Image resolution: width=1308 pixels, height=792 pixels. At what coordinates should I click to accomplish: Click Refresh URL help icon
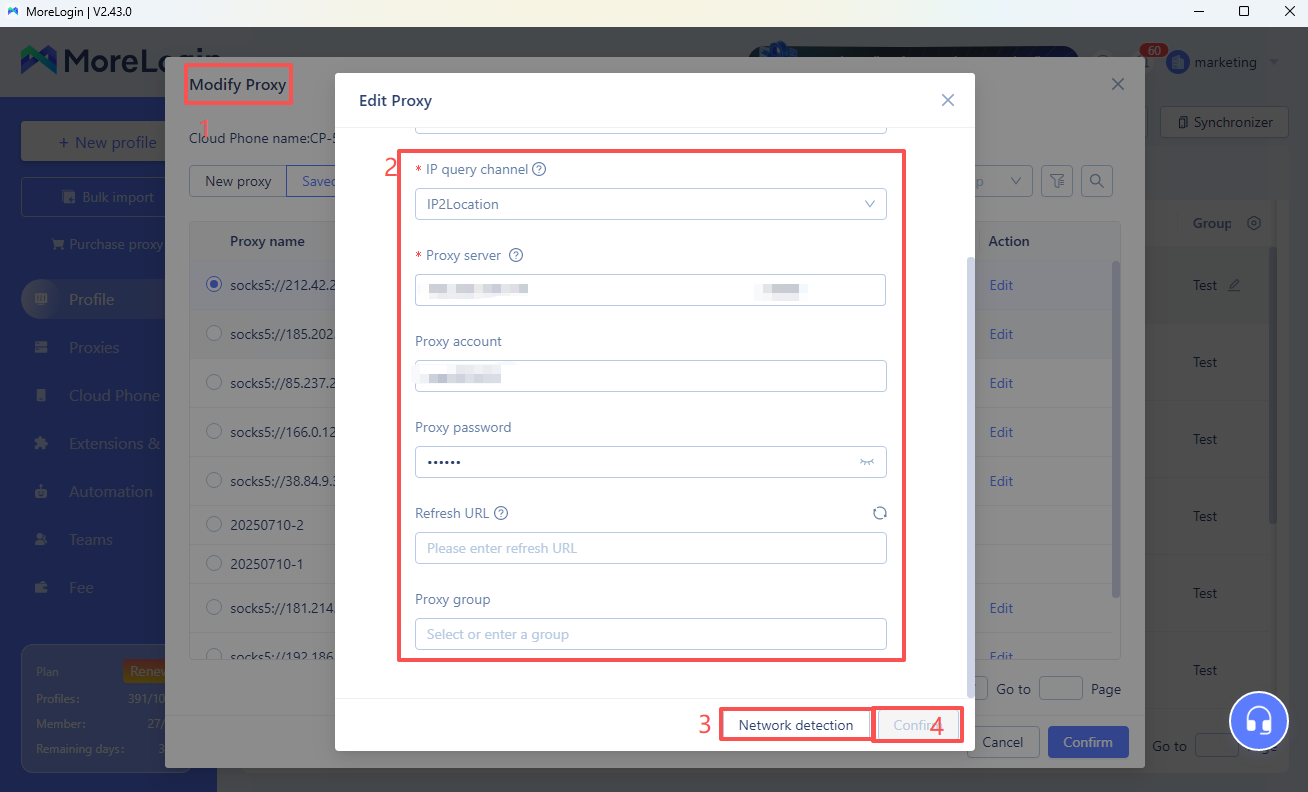[501, 514]
